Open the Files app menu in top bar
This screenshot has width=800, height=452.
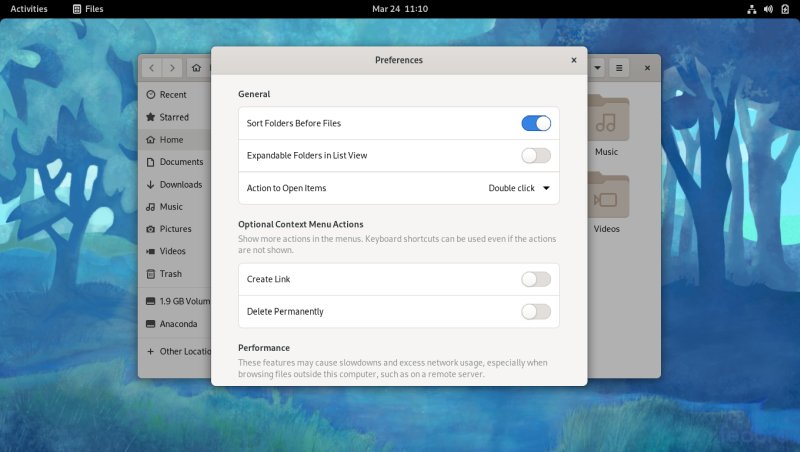(88, 9)
